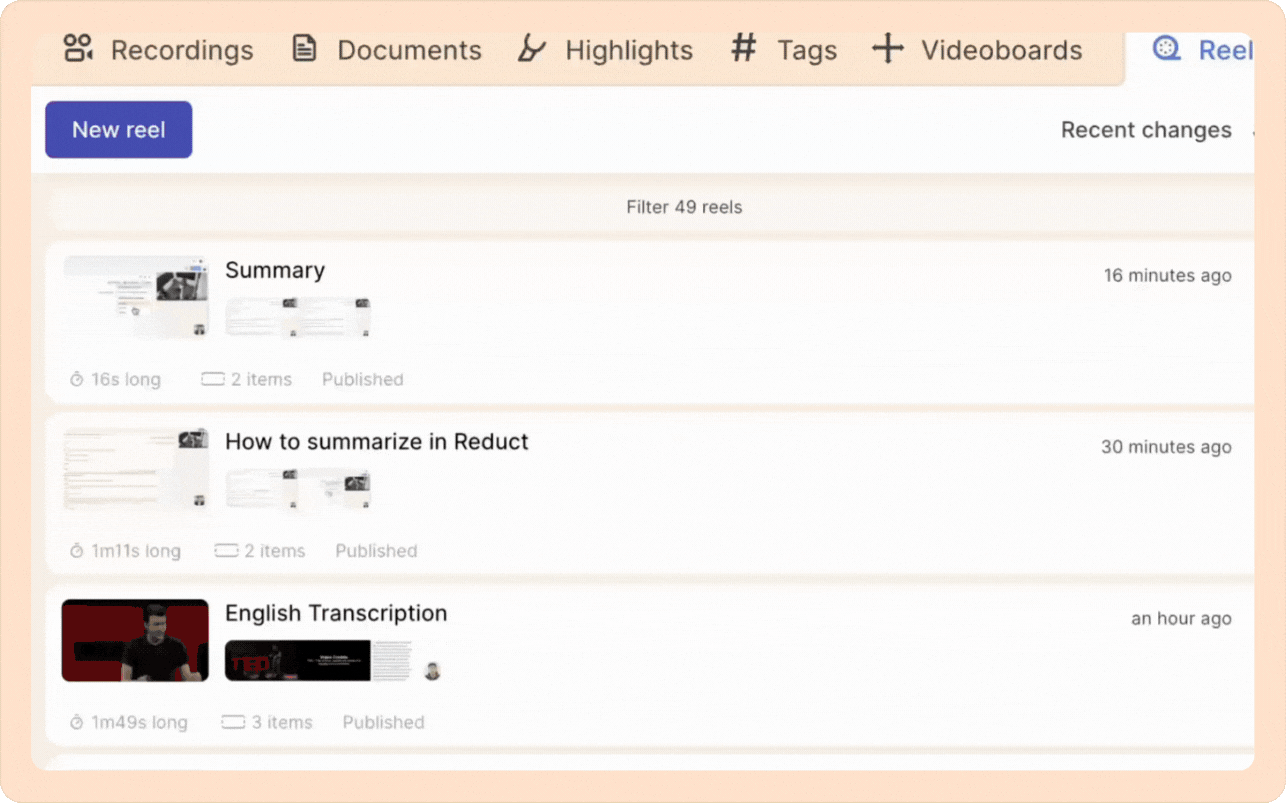Open the How to summarize in Reduct reel
Image resolution: width=1286 pixels, height=804 pixels.
[377, 442]
